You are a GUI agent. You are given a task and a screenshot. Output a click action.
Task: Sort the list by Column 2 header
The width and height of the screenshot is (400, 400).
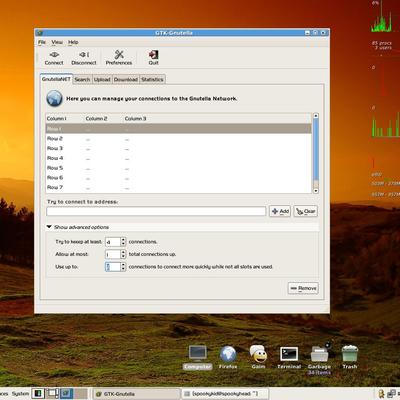click(x=104, y=119)
